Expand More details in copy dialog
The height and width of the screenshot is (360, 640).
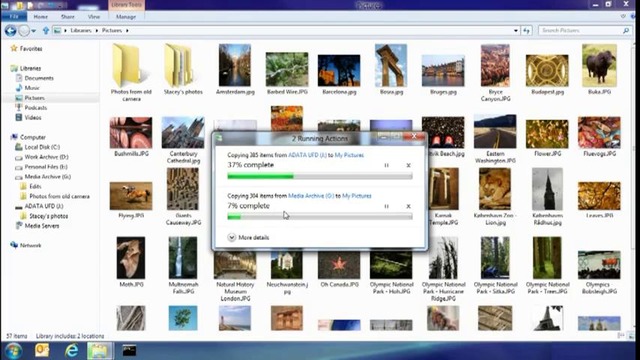pos(248,237)
